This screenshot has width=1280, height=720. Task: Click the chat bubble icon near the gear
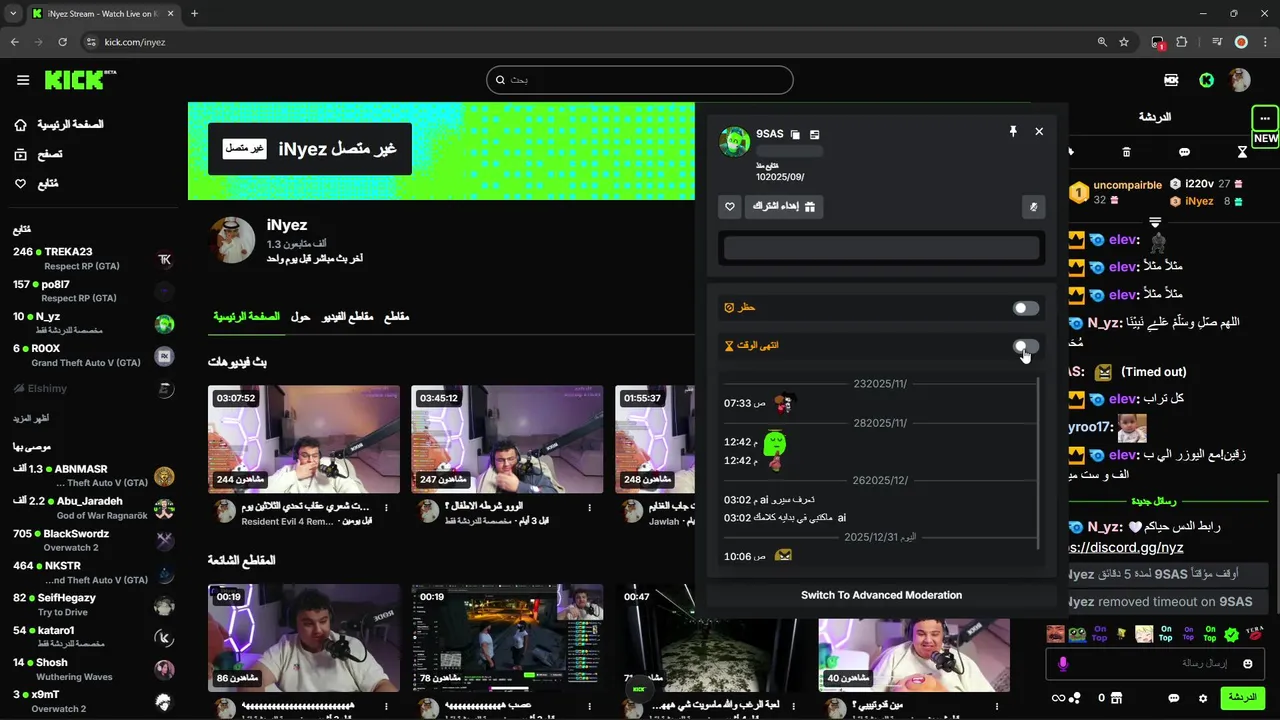pos(1174,698)
